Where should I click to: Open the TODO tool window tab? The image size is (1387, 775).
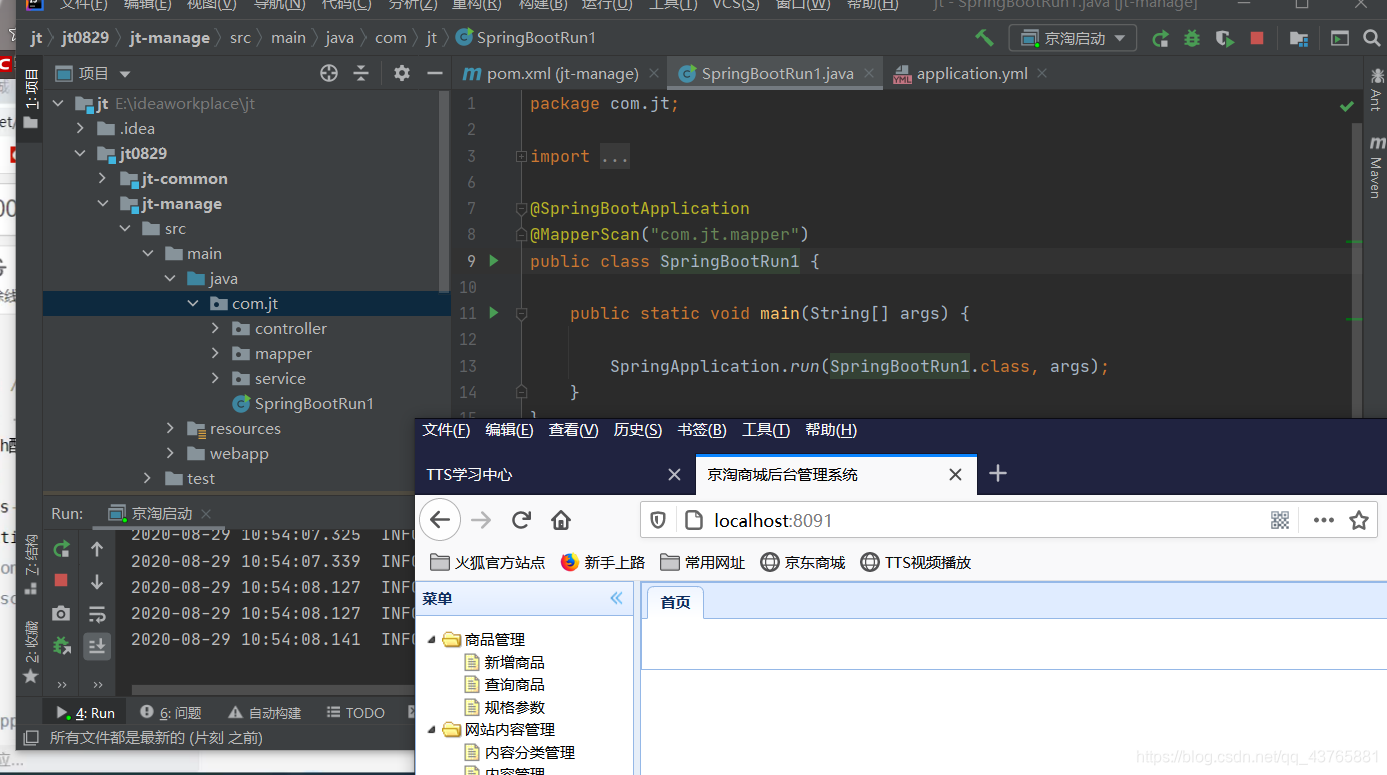pos(355,712)
